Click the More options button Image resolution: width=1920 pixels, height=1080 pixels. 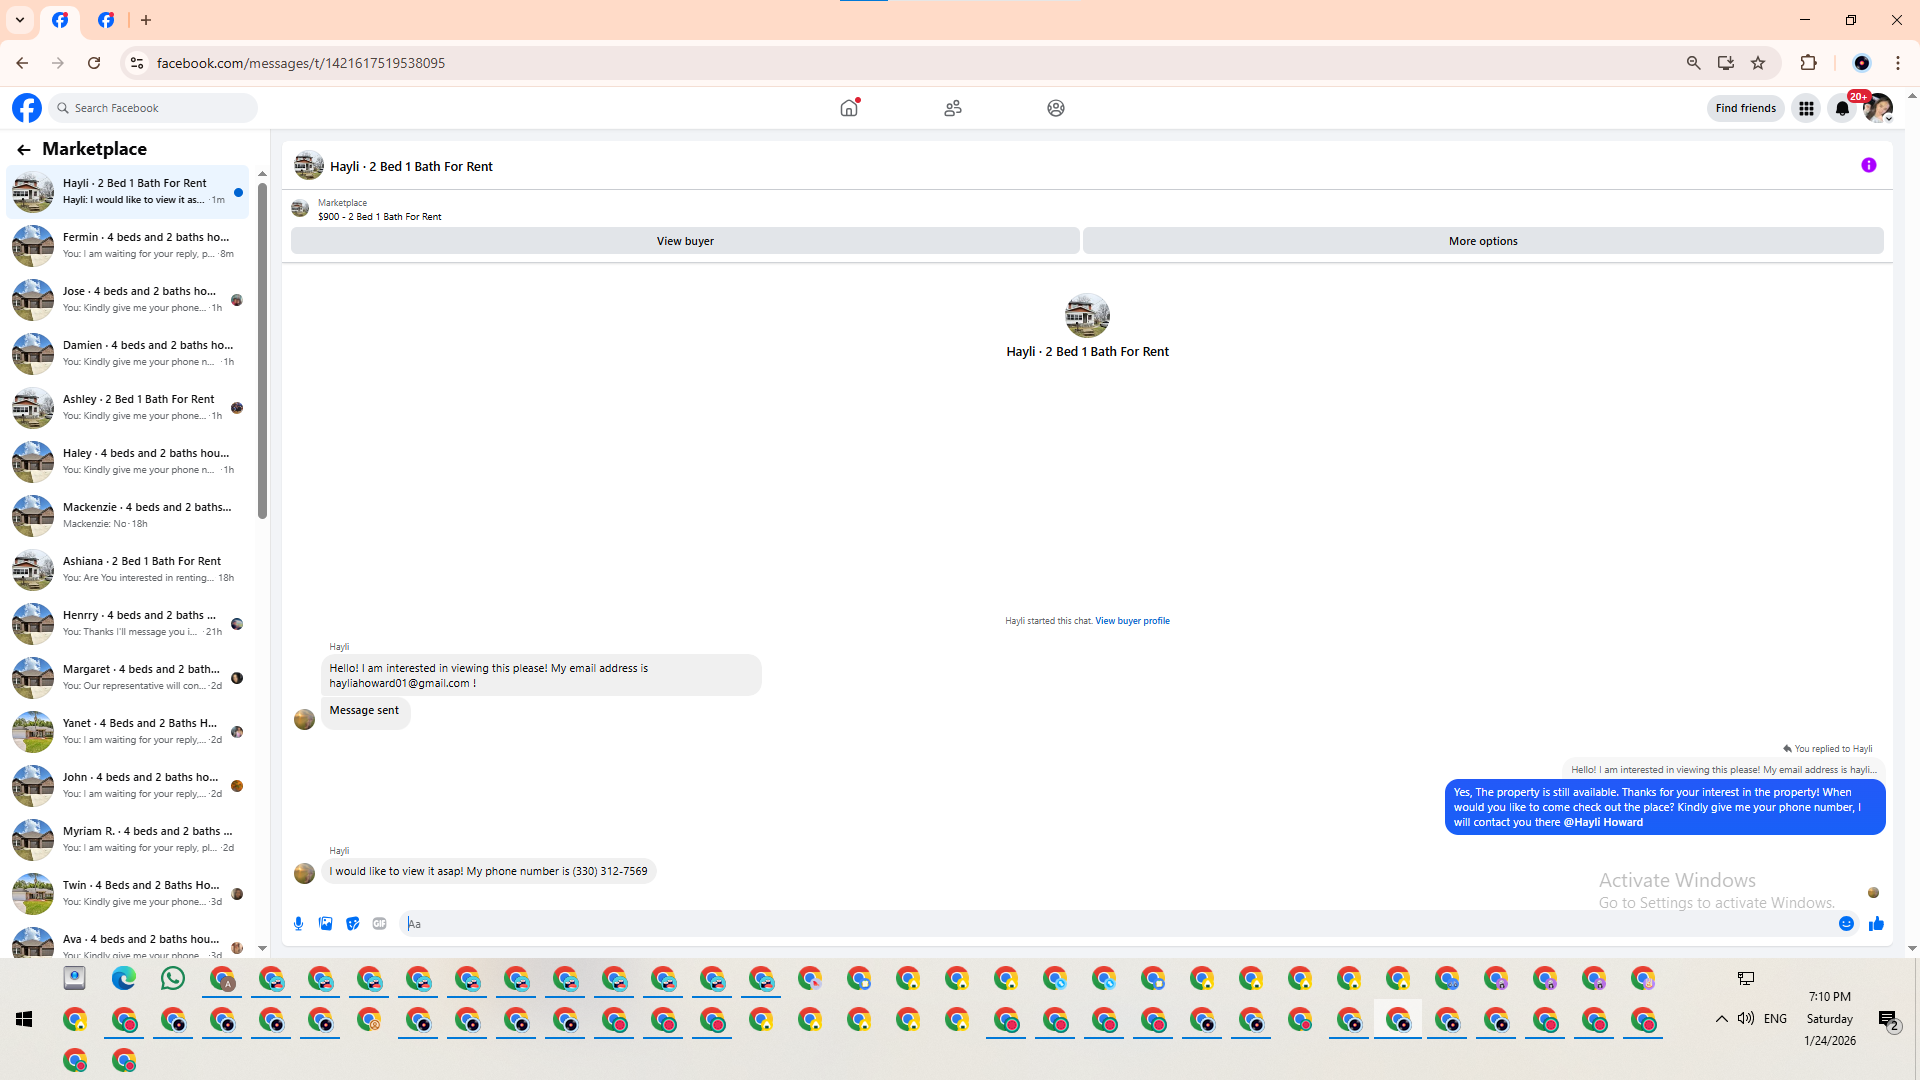pos(1482,241)
